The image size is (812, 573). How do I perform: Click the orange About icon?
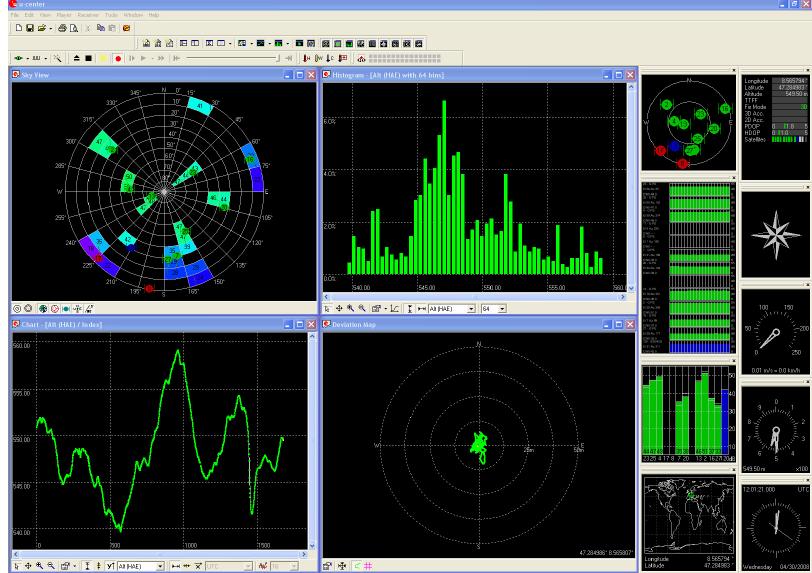[x=126, y=28]
